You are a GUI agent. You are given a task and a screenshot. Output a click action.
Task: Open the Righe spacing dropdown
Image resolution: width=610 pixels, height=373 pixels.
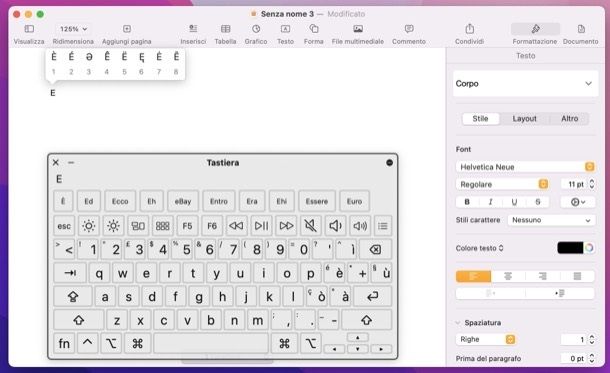point(486,340)
